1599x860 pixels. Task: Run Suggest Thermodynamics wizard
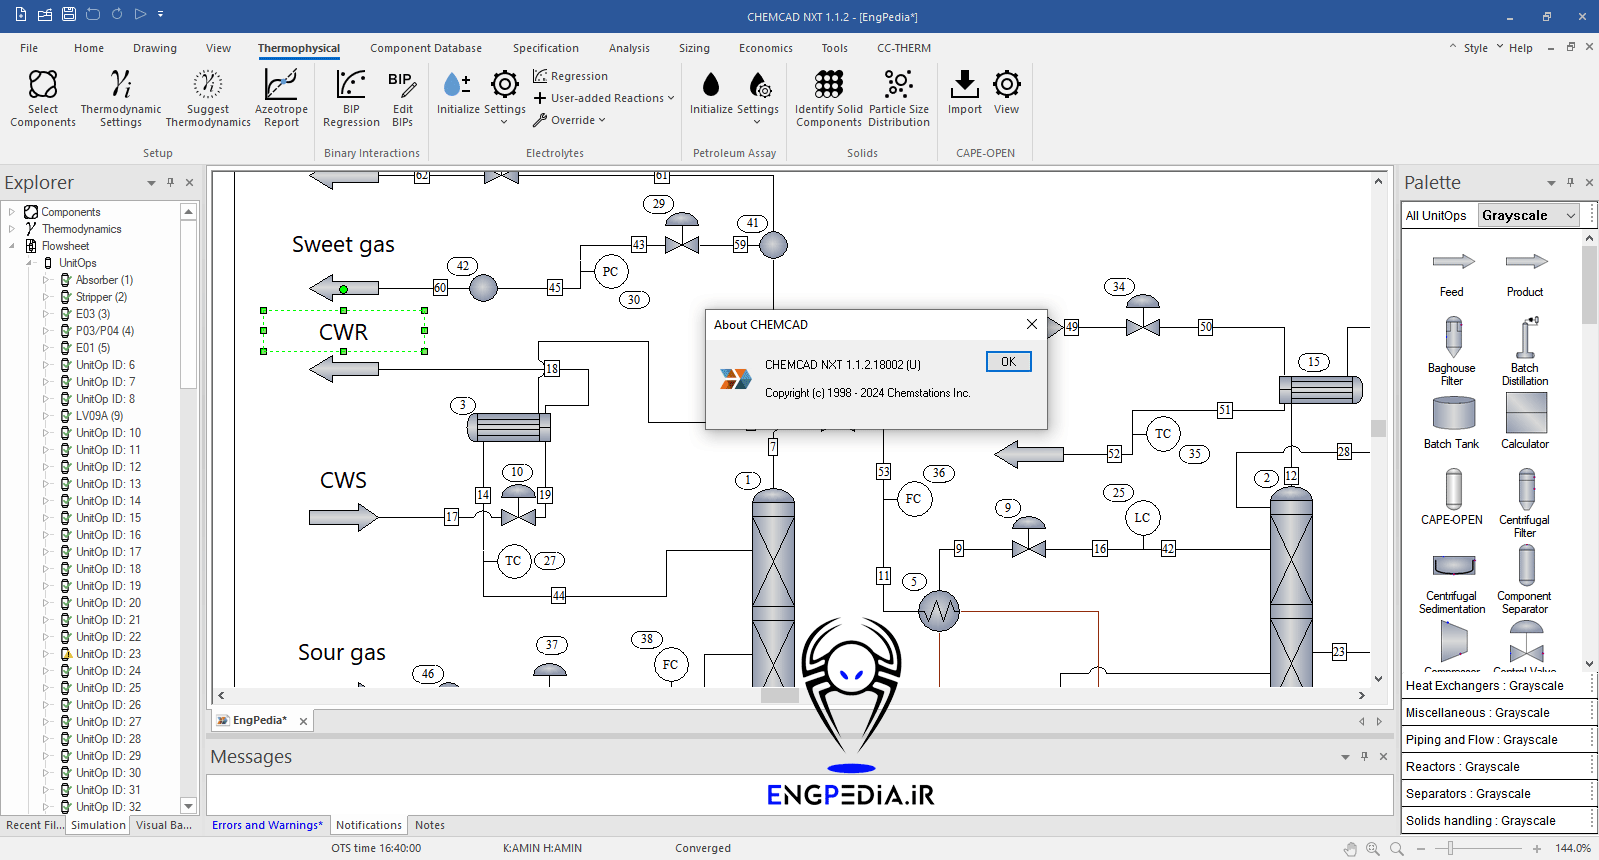(208, 98)
